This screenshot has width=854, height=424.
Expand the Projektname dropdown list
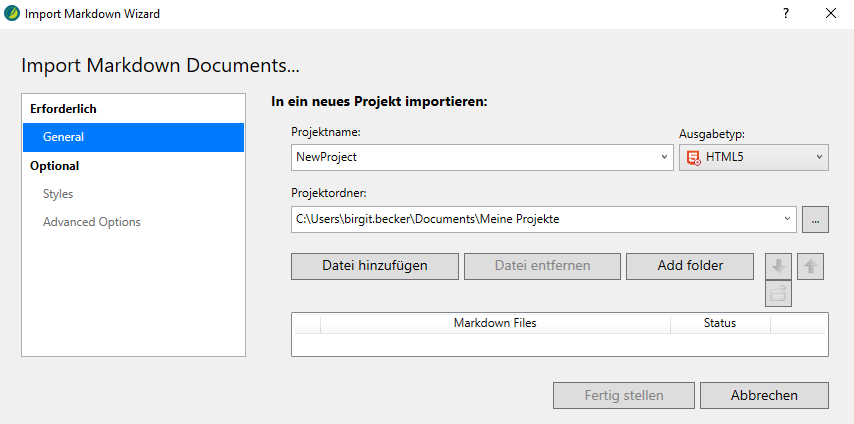tap(665, 158)
